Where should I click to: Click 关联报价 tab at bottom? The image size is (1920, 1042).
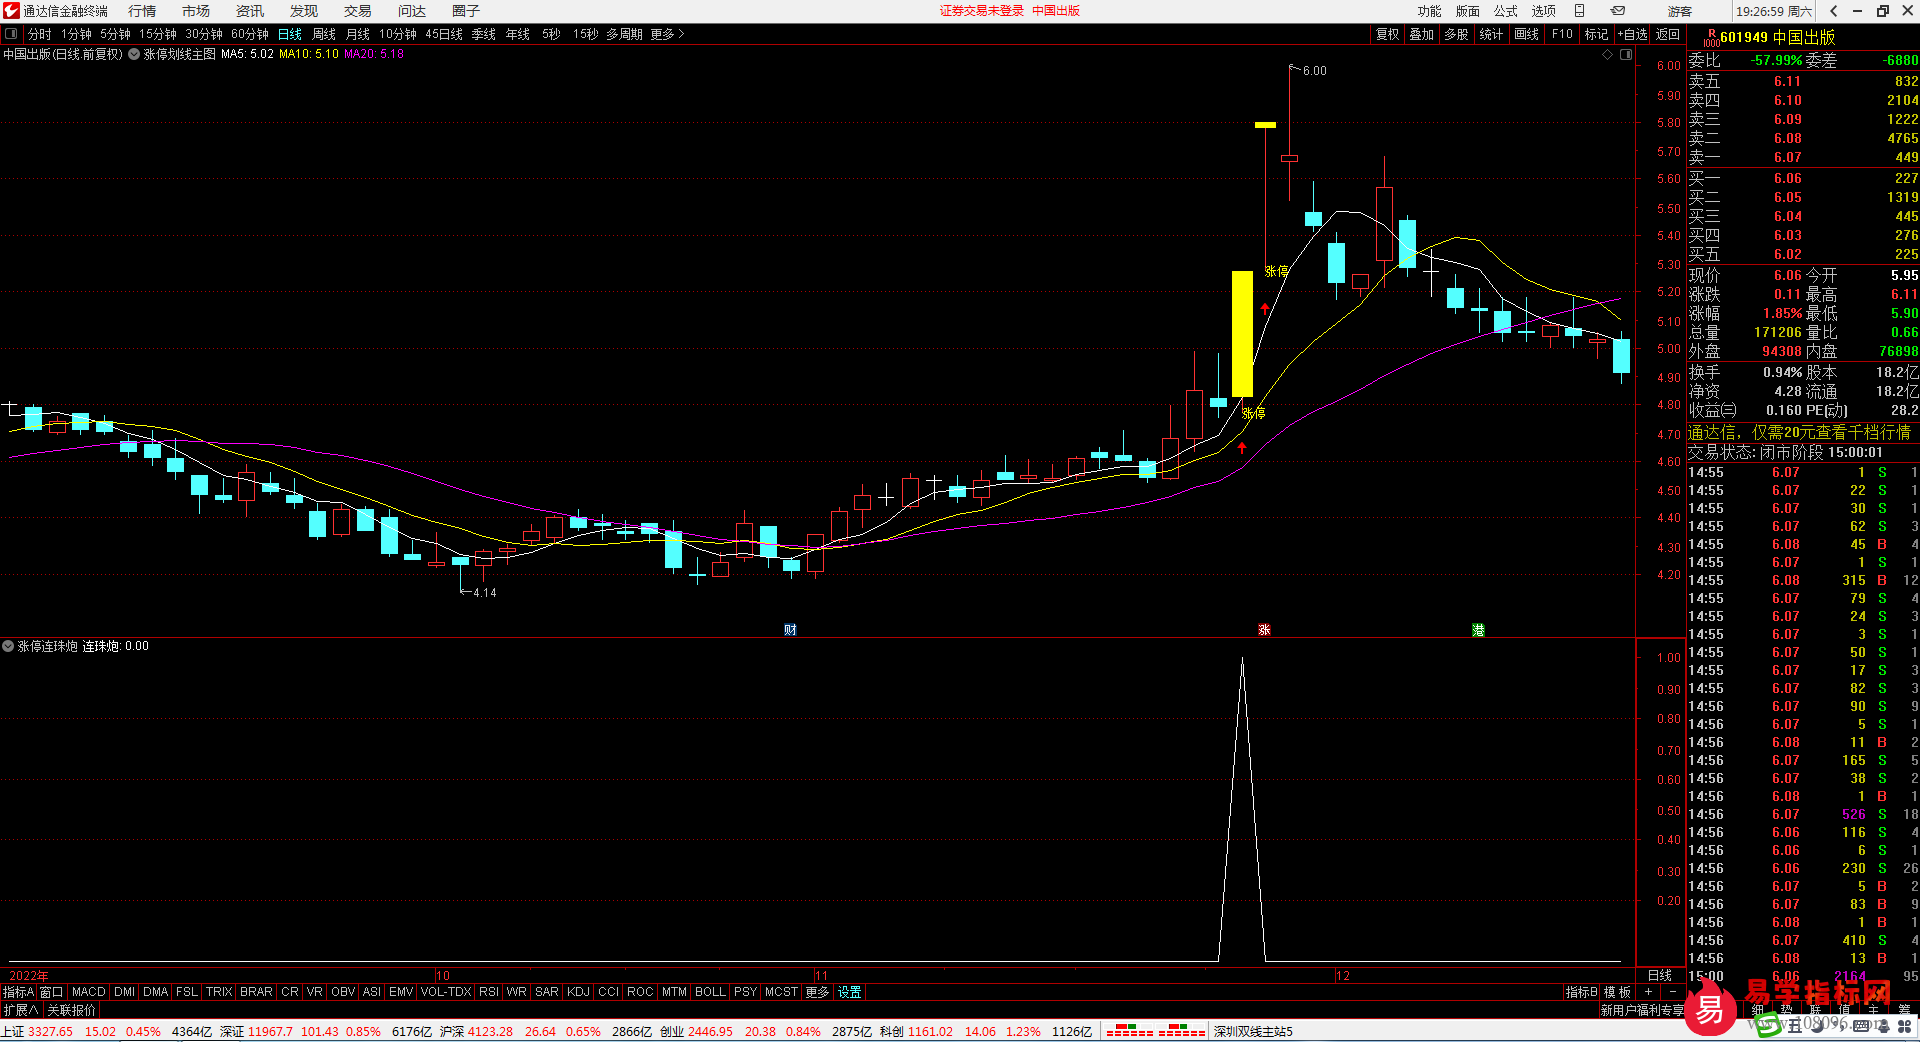tap(72, 1010)
